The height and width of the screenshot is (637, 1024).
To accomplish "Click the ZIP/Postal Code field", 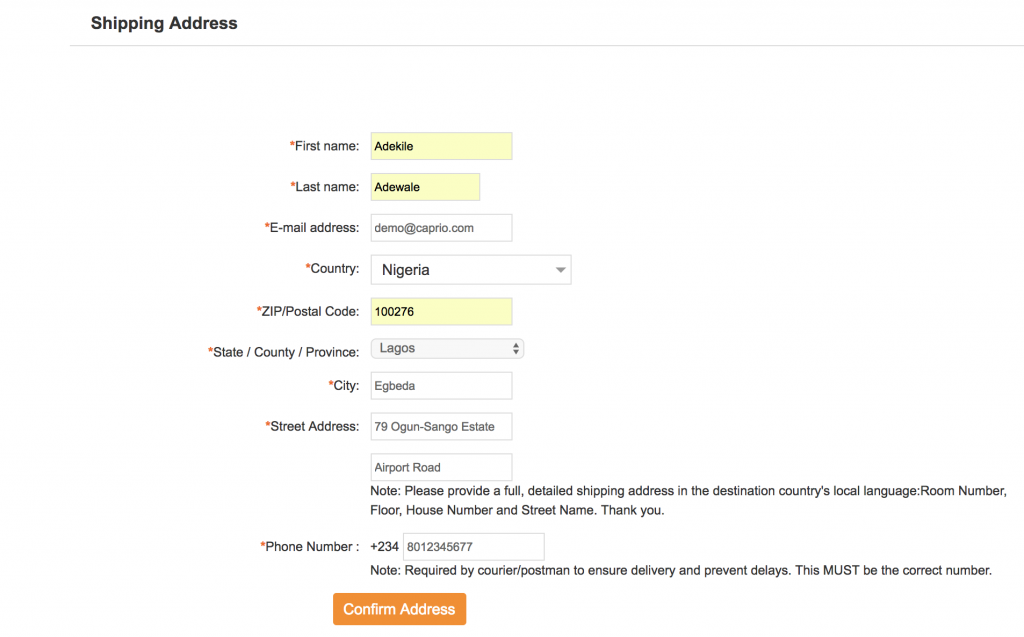I will [441, 312].
